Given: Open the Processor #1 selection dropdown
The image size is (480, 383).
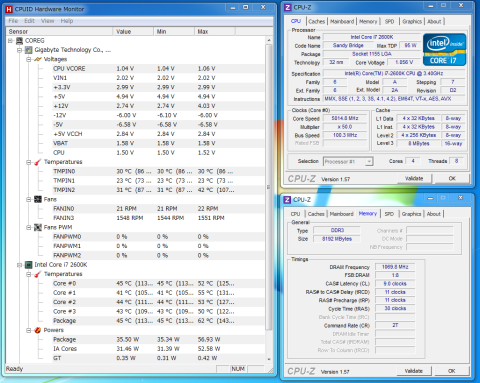Looking at the screenshot, I should point(369,162).
